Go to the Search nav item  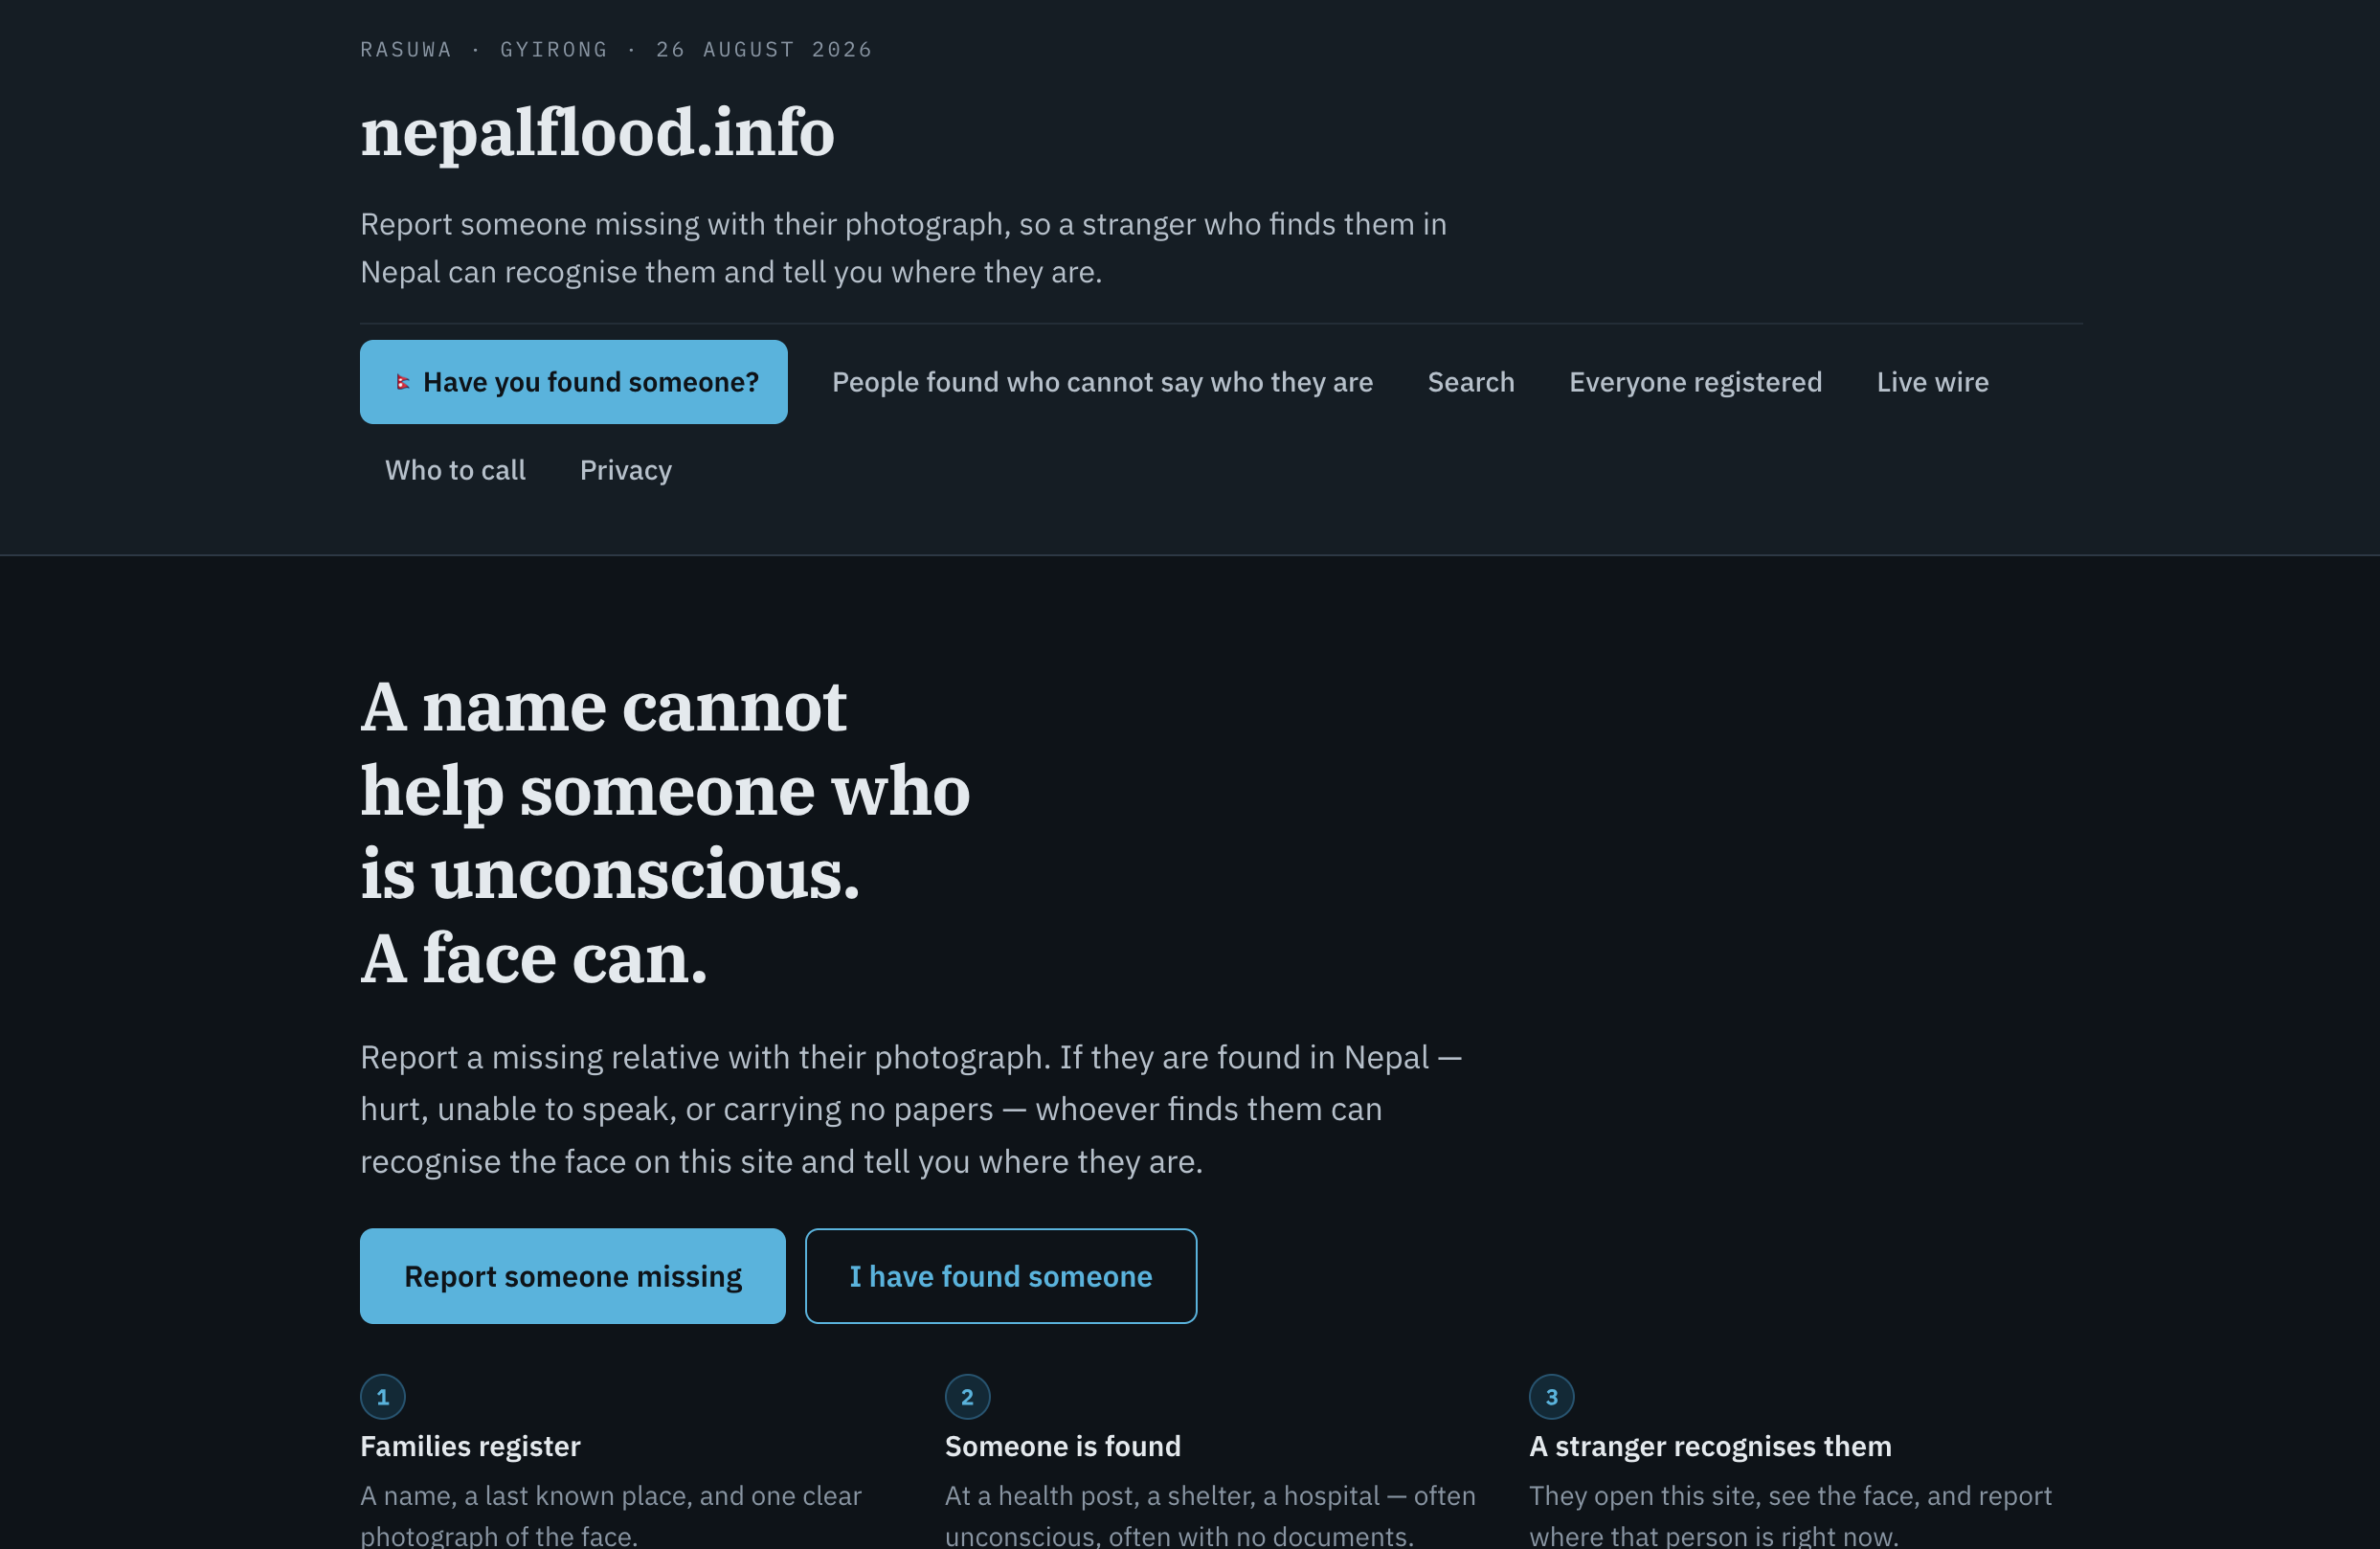(1471, 382)
